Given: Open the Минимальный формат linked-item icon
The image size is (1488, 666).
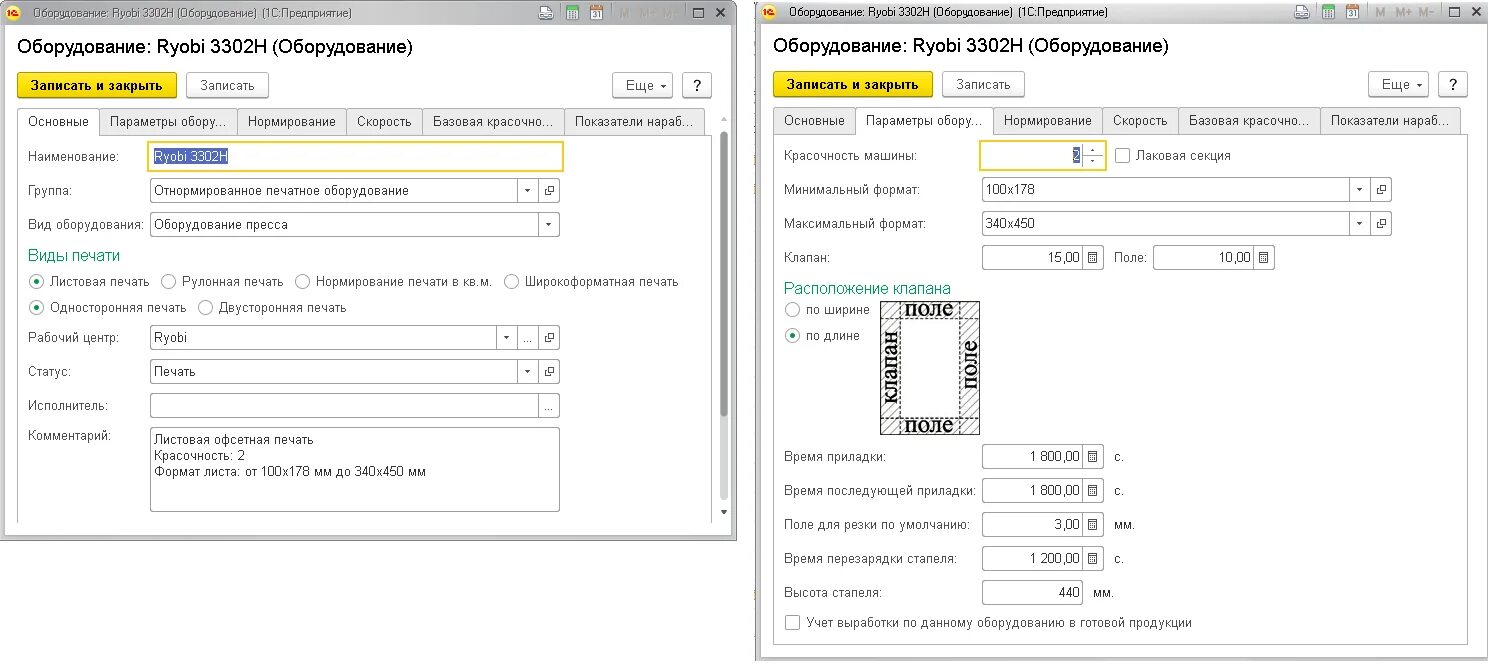Looking at the screenshot, I should click(x=1381, y=190).
